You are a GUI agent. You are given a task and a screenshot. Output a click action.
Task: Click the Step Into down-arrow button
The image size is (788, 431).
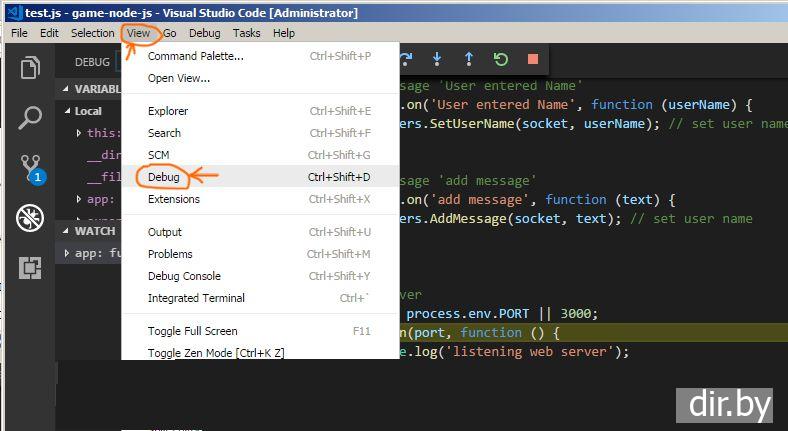[x=437, y=59]
